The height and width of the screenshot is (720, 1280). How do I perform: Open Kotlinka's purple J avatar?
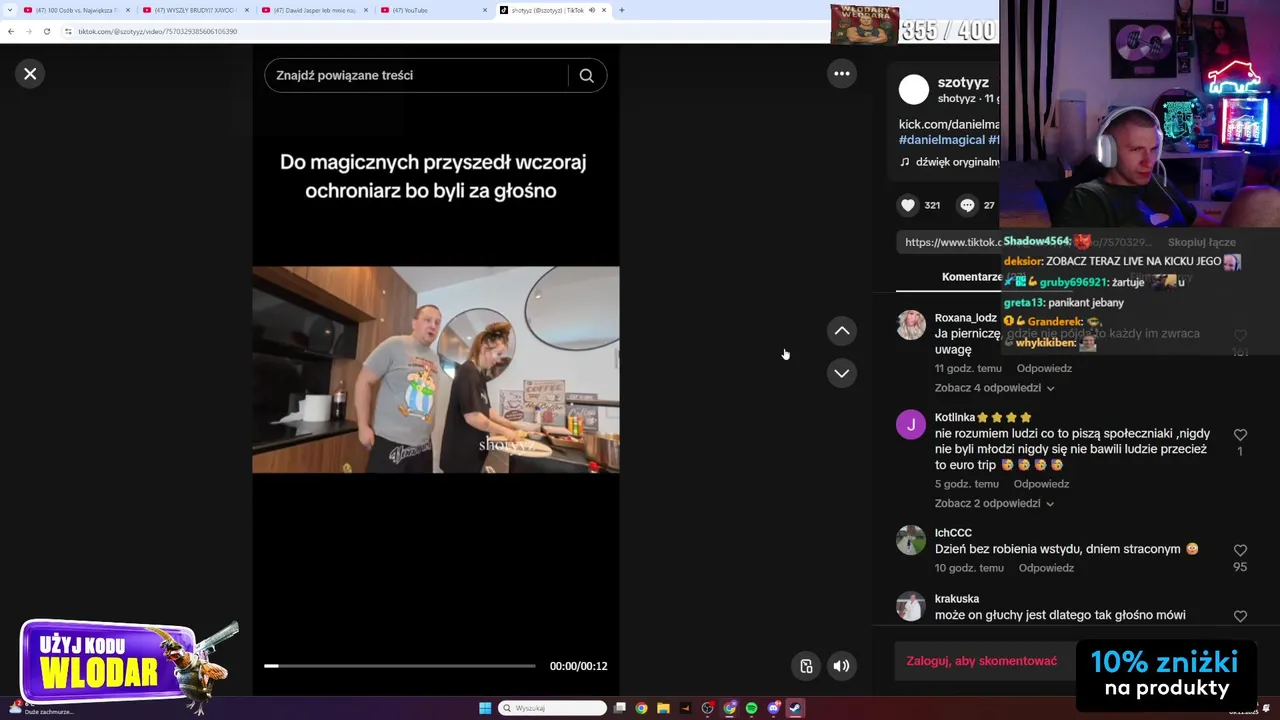pyautogui.click(x=911, y=425)
